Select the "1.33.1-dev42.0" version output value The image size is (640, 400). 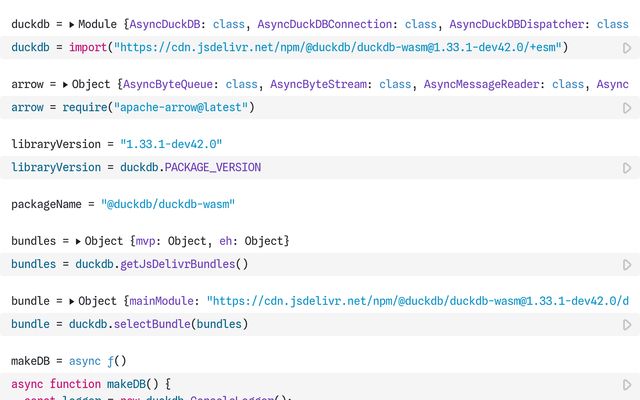click(171, 145)
